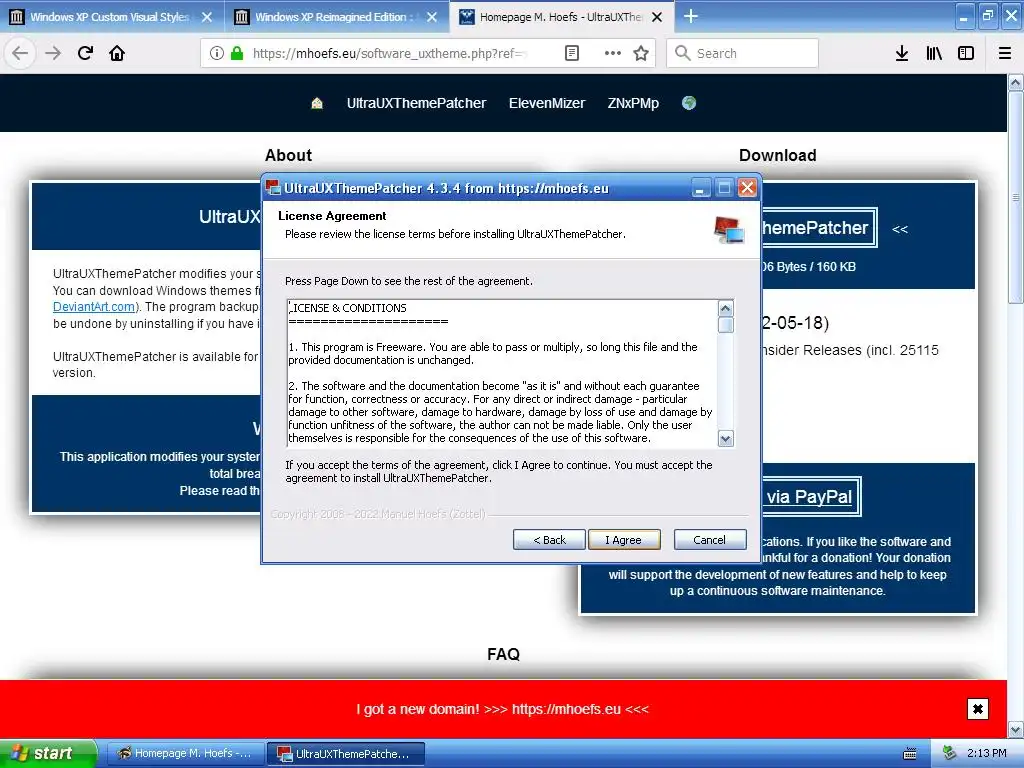Show the sidebars toggle icon
The width and height of the screenshot is (1024, 768).
[966, 53]
